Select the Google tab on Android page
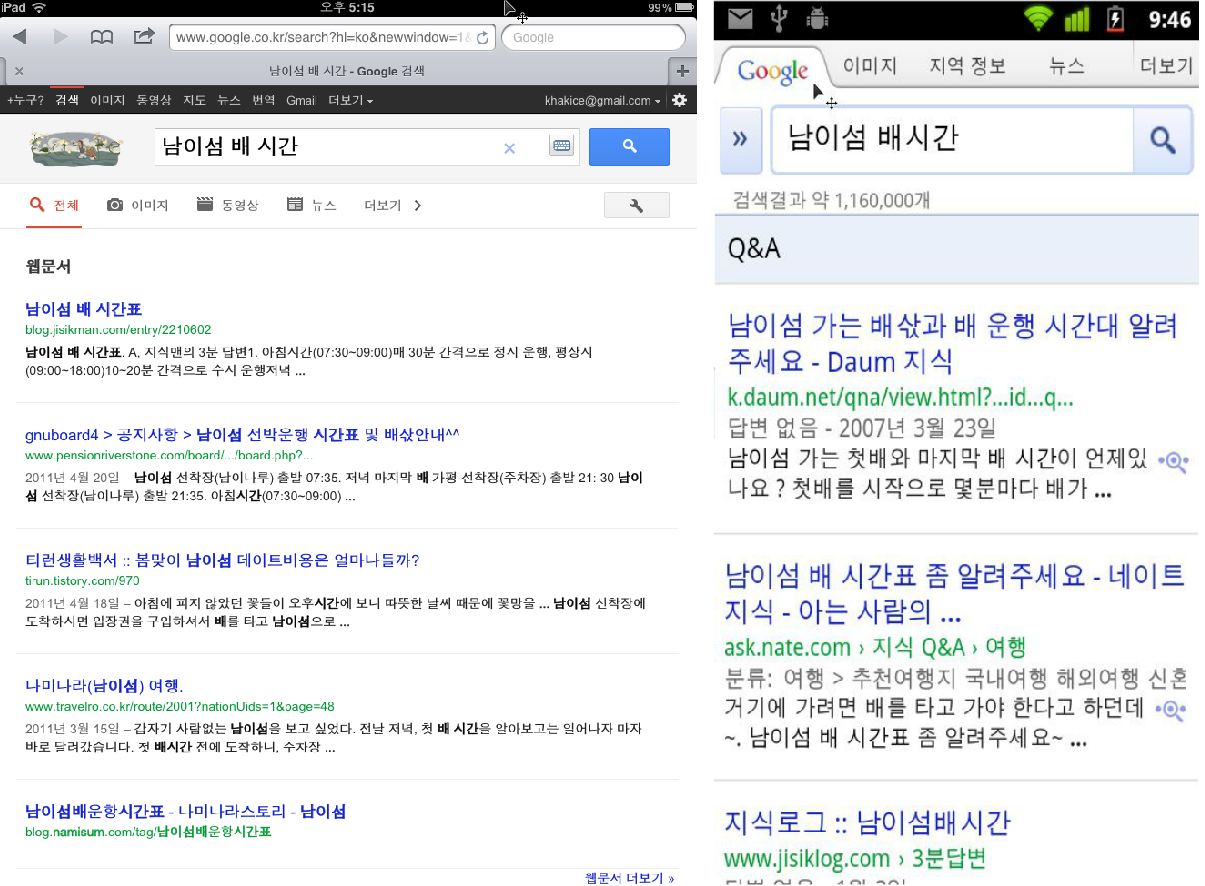1205x886 pixels. 772,70
